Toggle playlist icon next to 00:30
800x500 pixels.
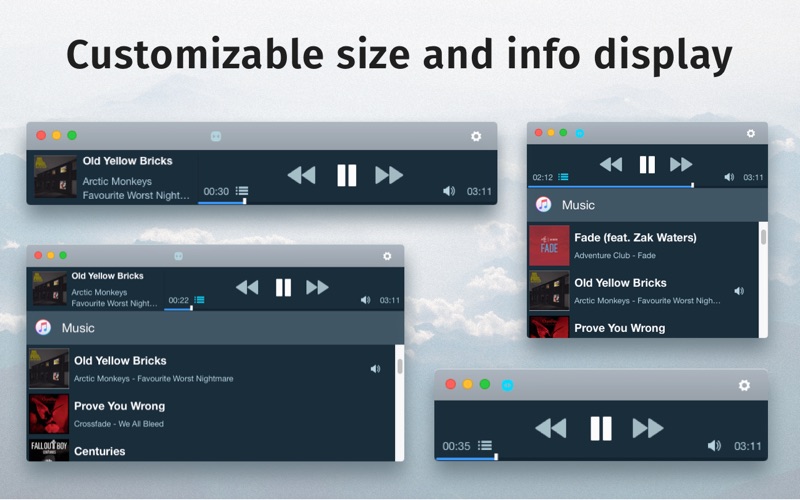pyautogui.click(x=242, y=191)
